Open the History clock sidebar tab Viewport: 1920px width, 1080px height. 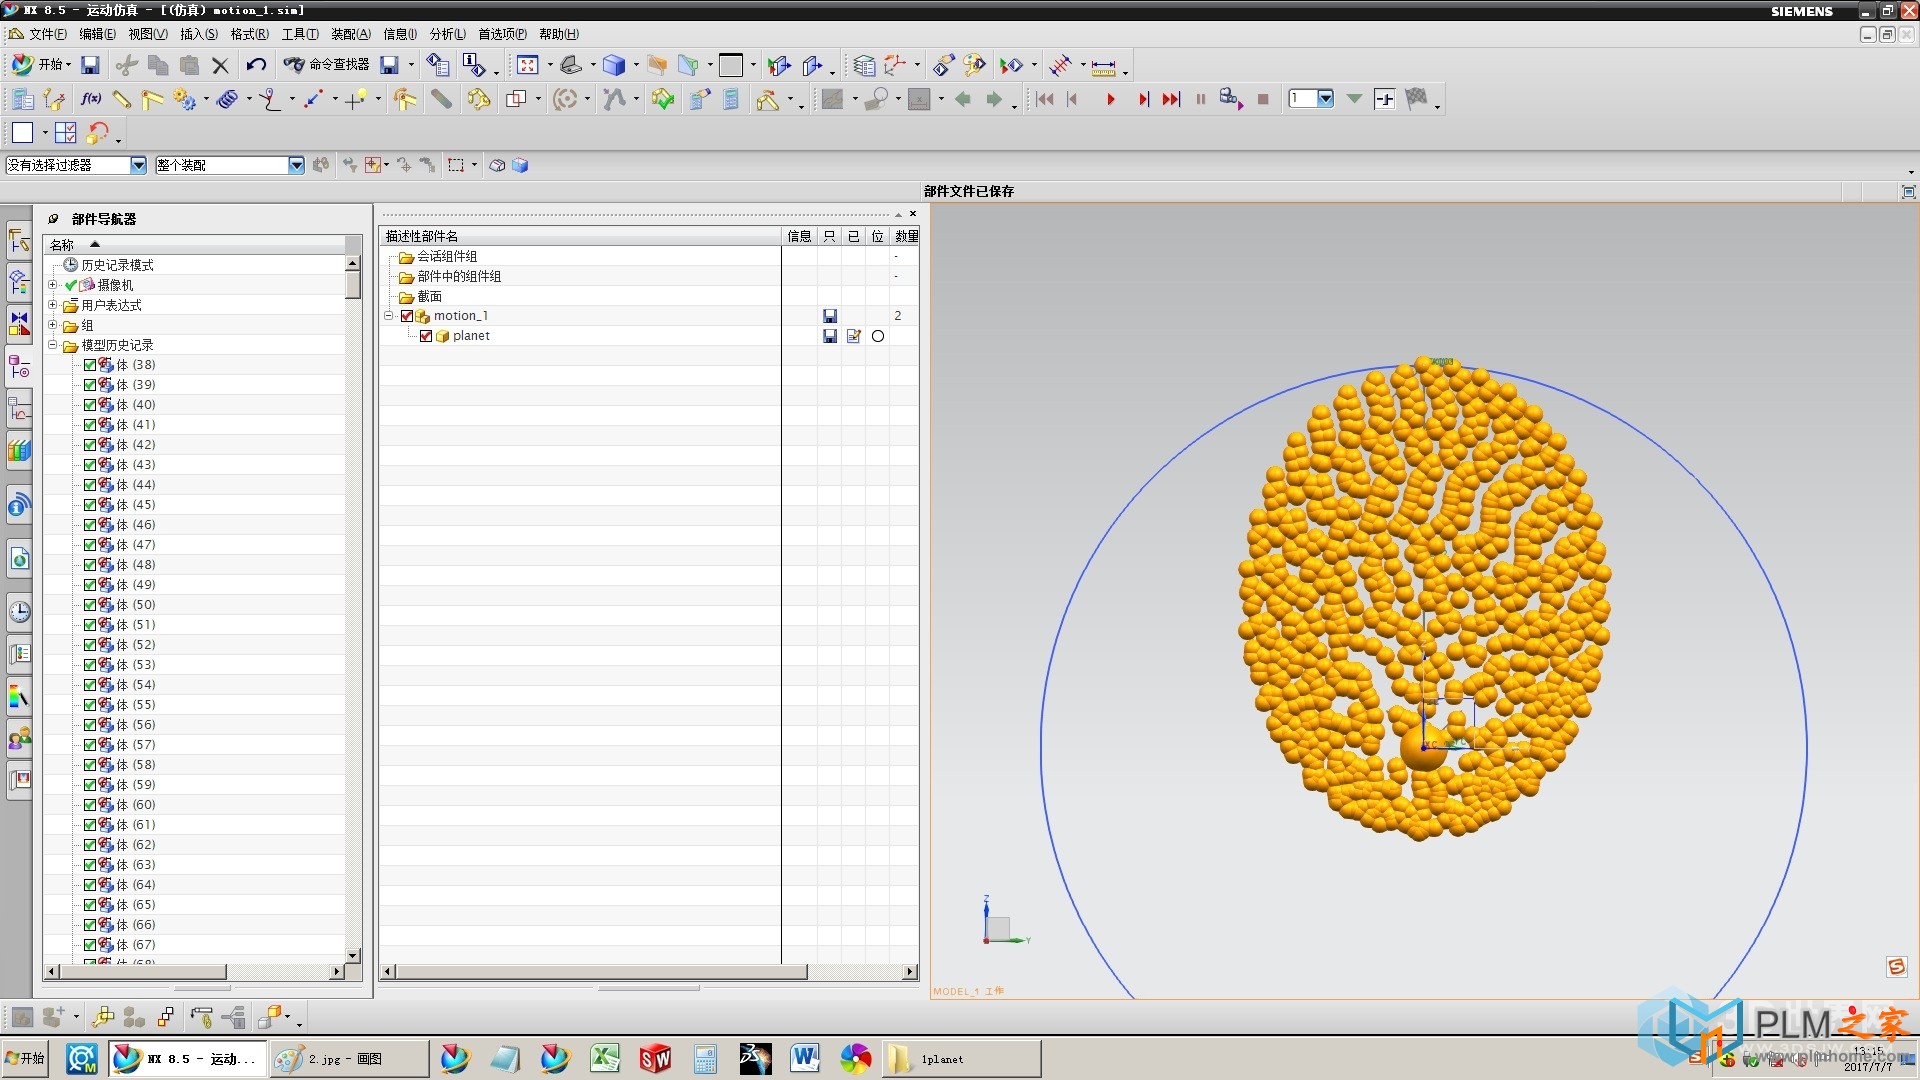[x=19, y=611]
